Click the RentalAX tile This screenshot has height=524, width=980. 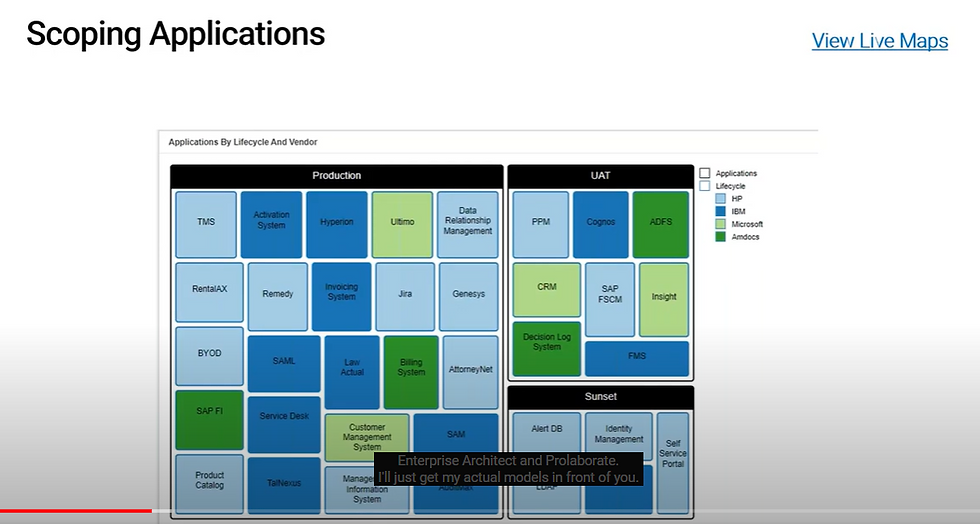tap(209, 292)
